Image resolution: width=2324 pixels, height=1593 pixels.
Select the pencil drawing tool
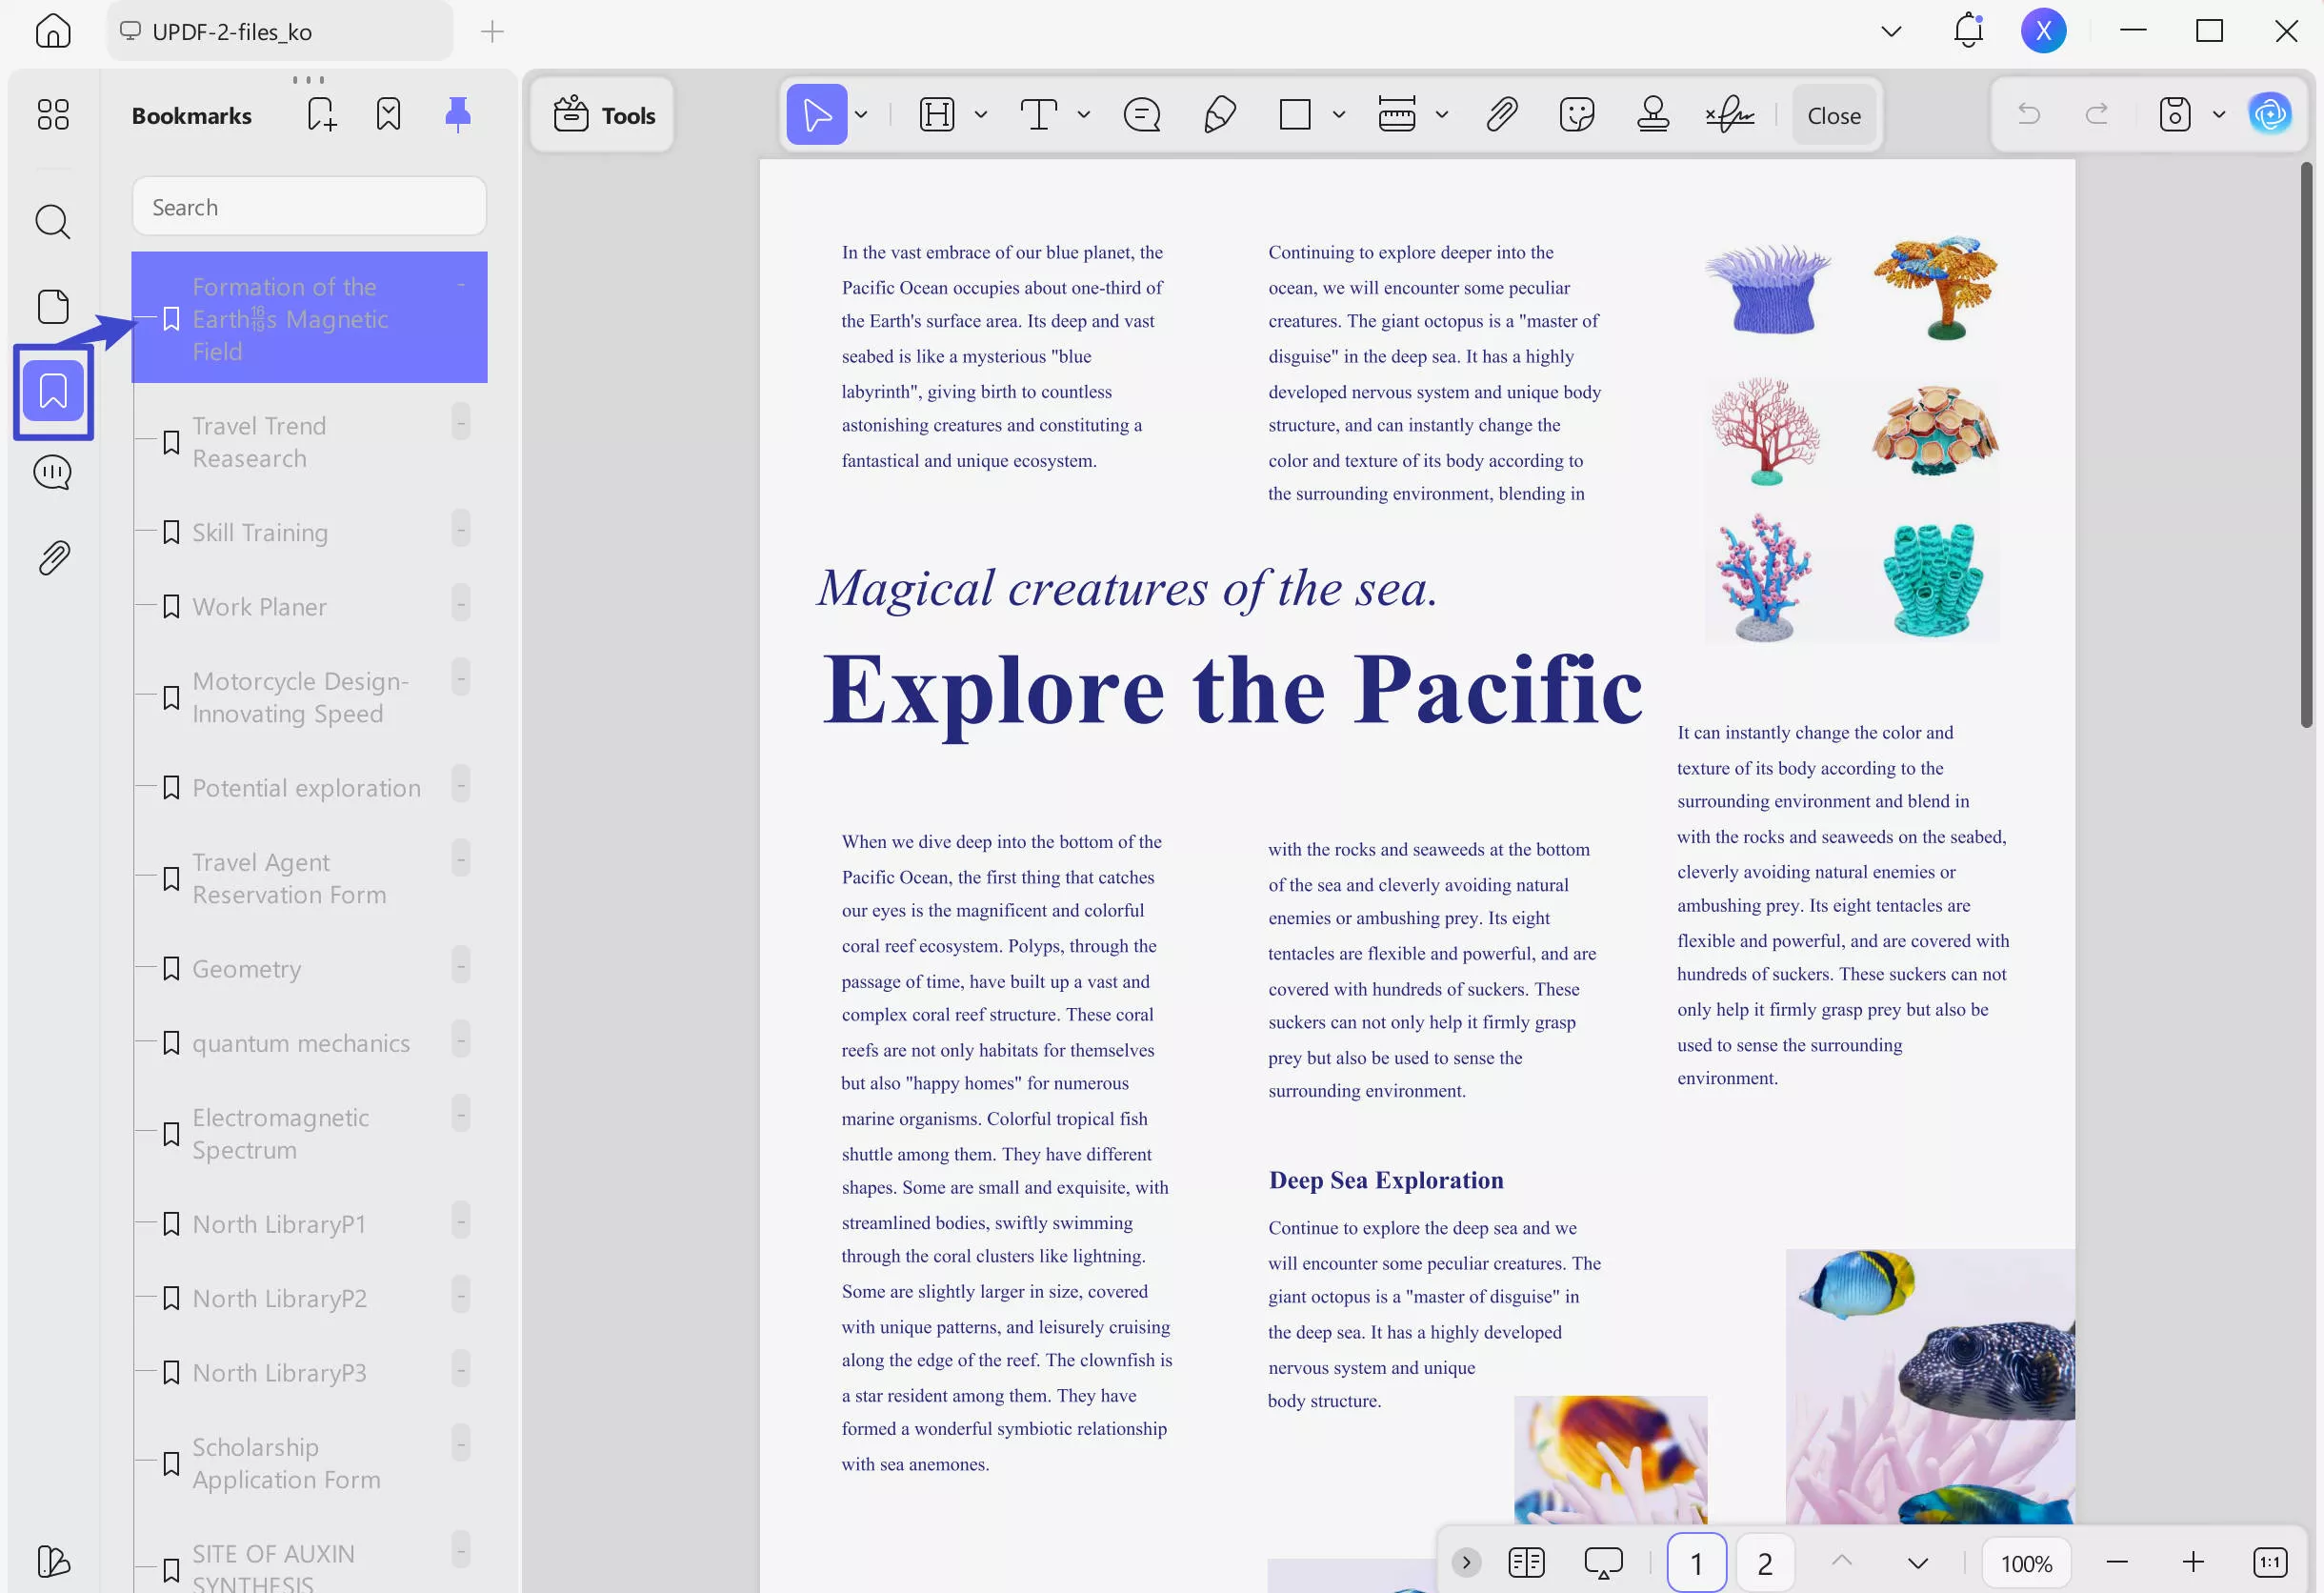point(1219,115)
